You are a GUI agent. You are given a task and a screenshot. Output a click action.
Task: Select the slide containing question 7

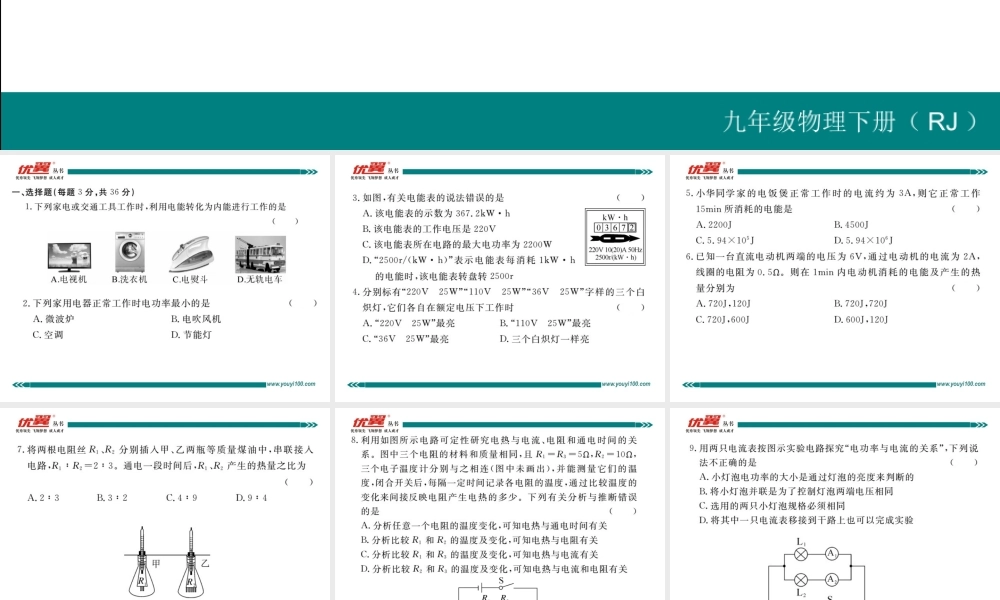(x=165, y=500)
